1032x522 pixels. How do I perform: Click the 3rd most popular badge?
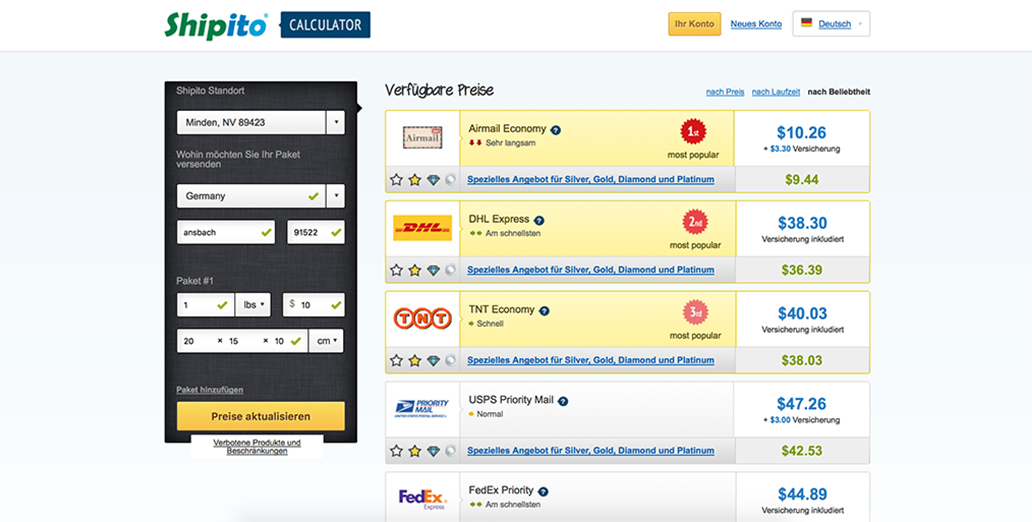696,313
